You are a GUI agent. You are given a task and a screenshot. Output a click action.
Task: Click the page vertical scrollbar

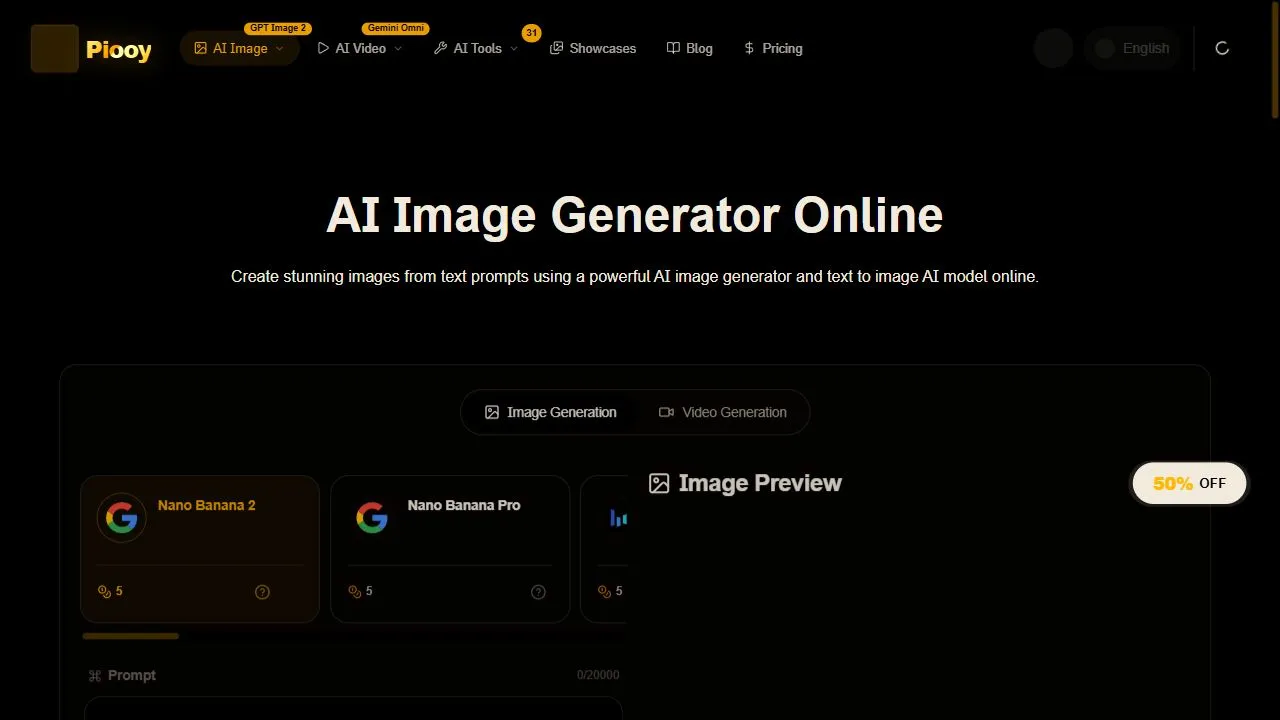[x=1274, y=60]
